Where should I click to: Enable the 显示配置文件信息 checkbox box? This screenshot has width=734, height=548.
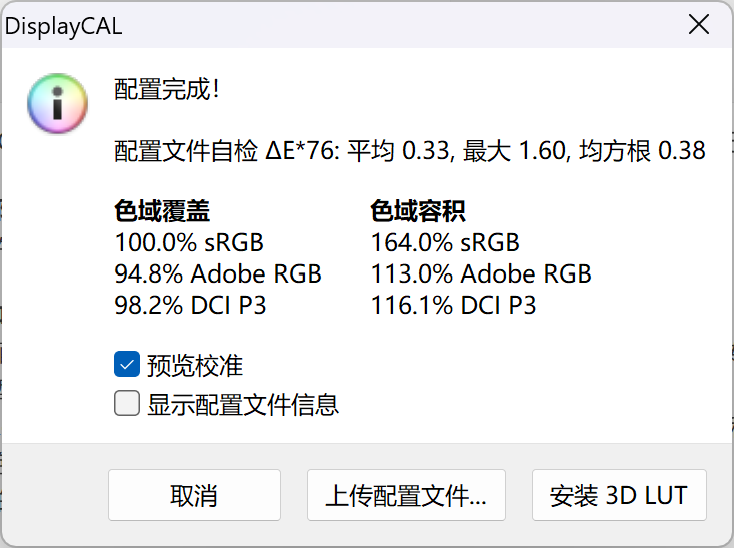click(127, 403)
